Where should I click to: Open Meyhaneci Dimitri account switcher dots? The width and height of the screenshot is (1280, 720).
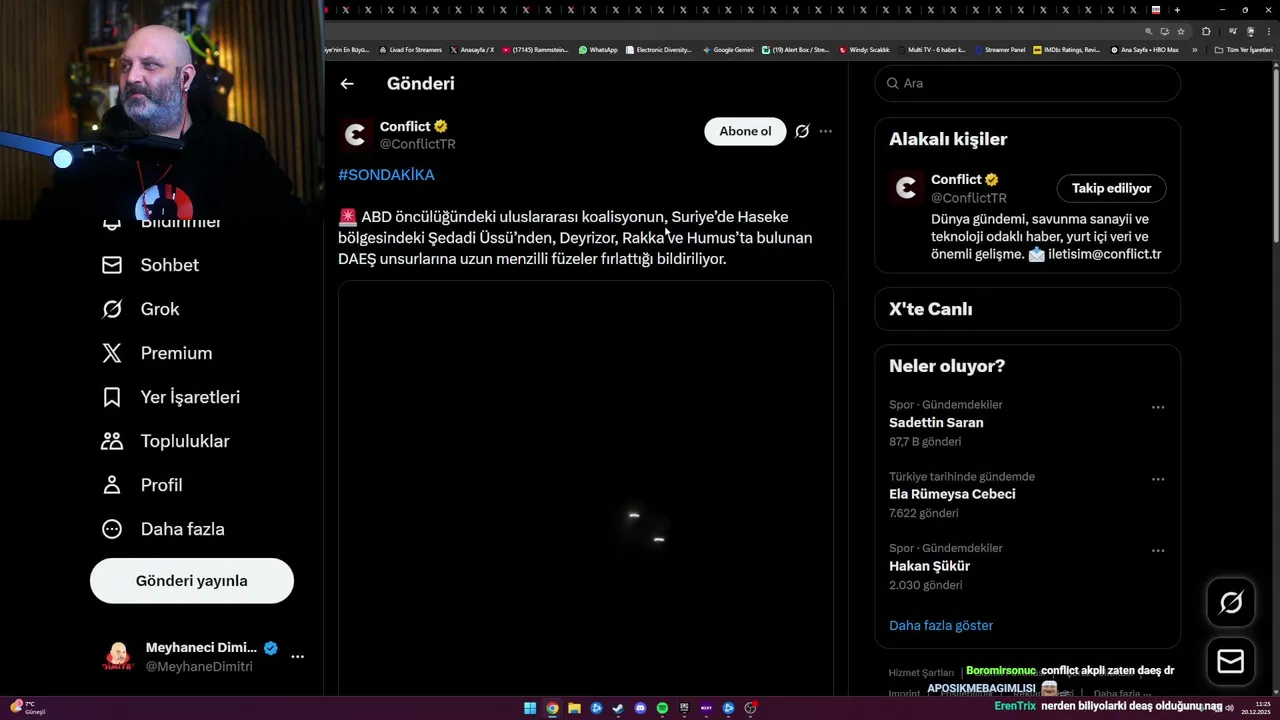point(297,657)
